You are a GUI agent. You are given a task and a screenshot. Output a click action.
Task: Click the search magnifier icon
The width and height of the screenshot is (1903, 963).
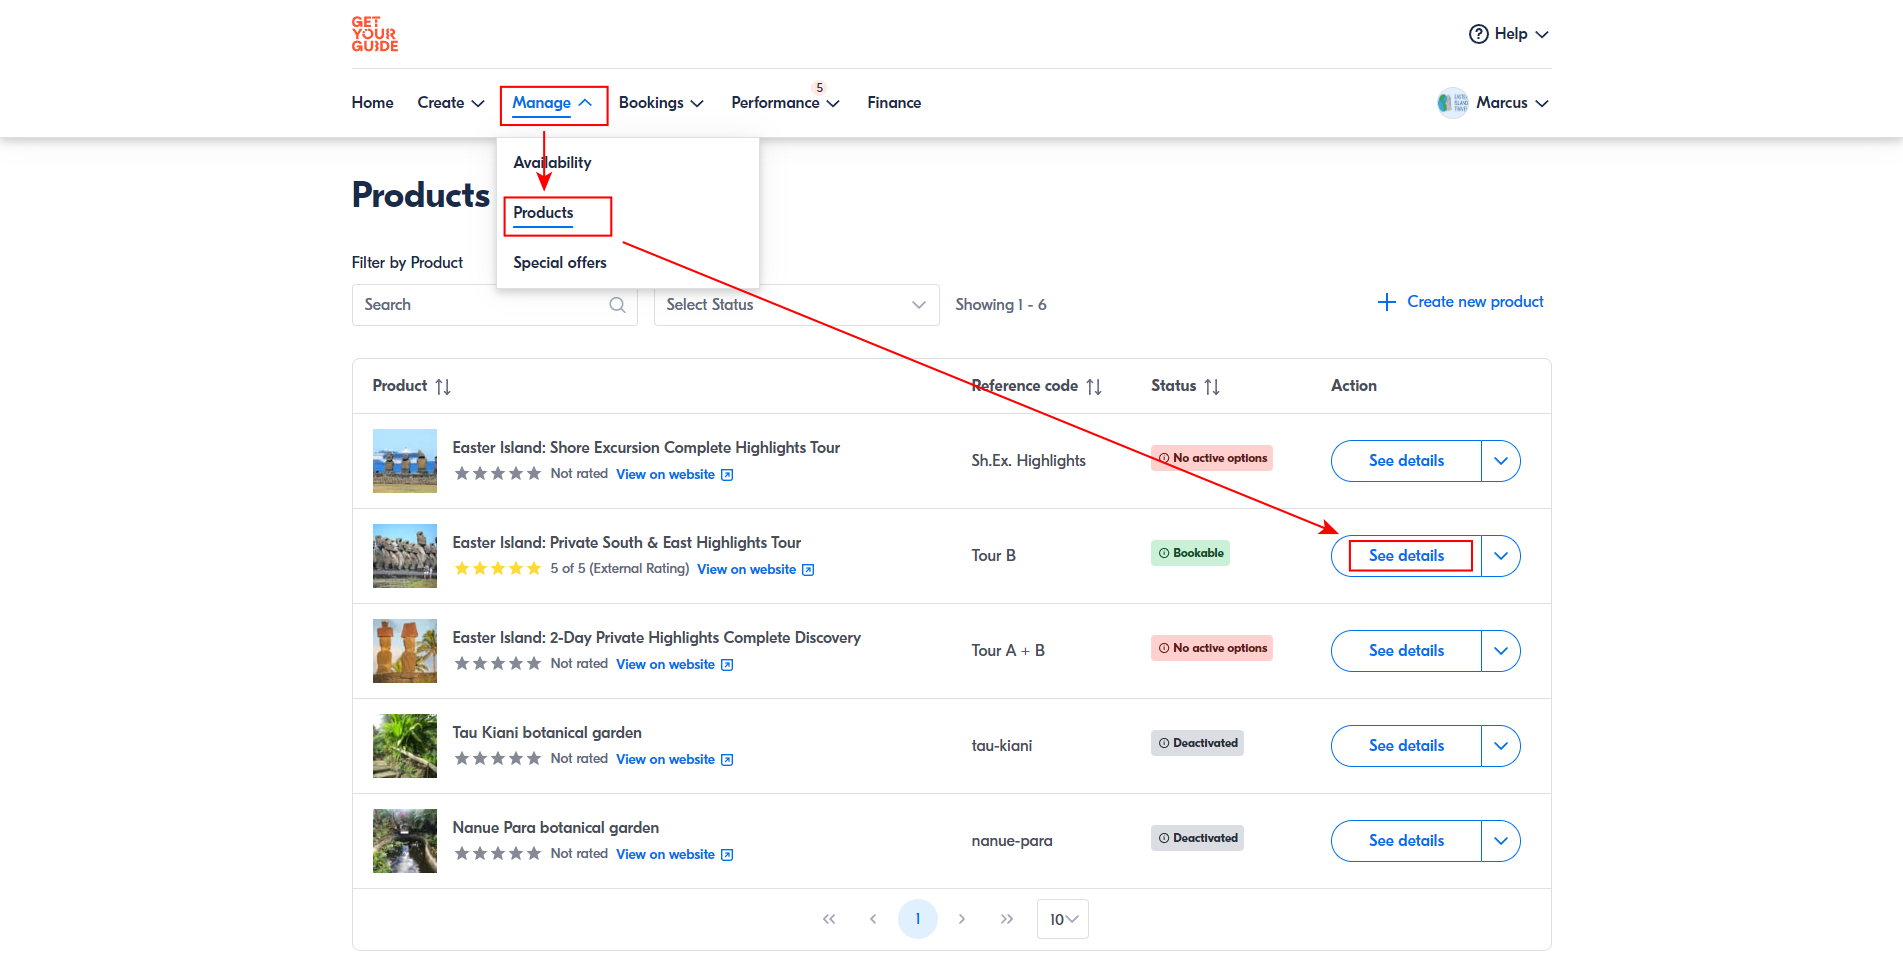617,305
